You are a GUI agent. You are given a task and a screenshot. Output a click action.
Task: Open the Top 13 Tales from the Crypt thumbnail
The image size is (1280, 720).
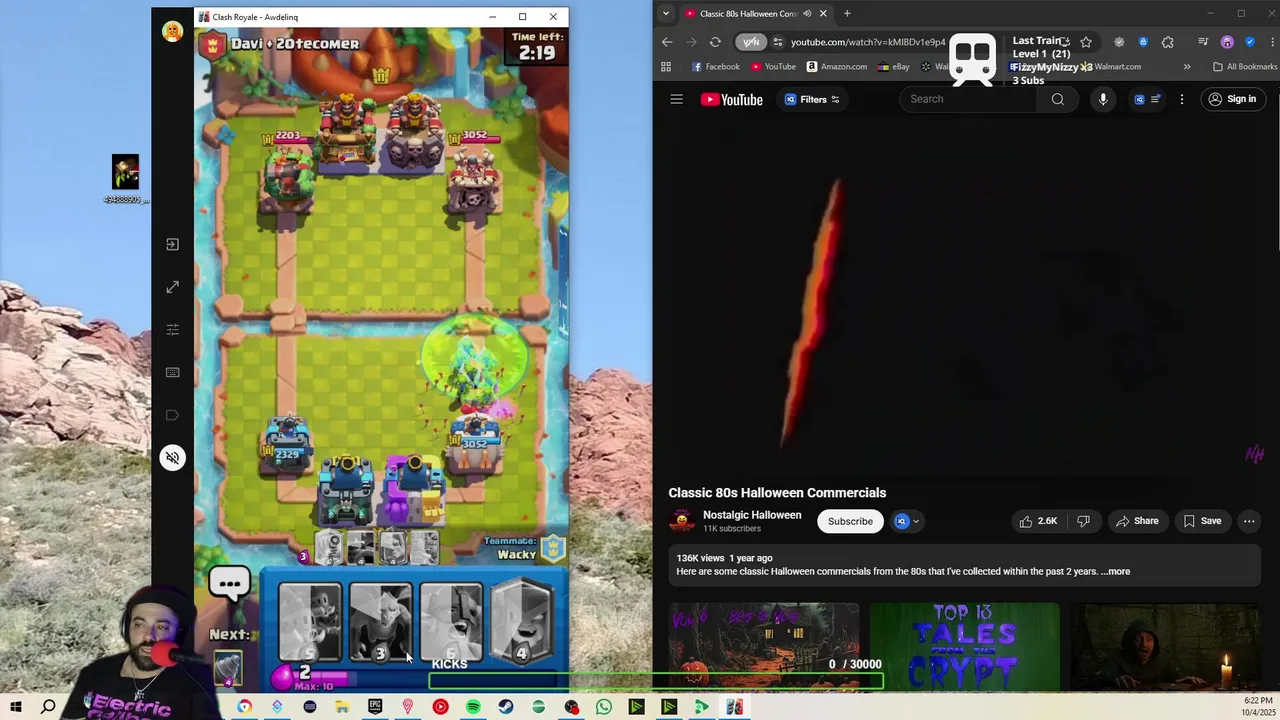pyautogui.click(x=965, y=646)
